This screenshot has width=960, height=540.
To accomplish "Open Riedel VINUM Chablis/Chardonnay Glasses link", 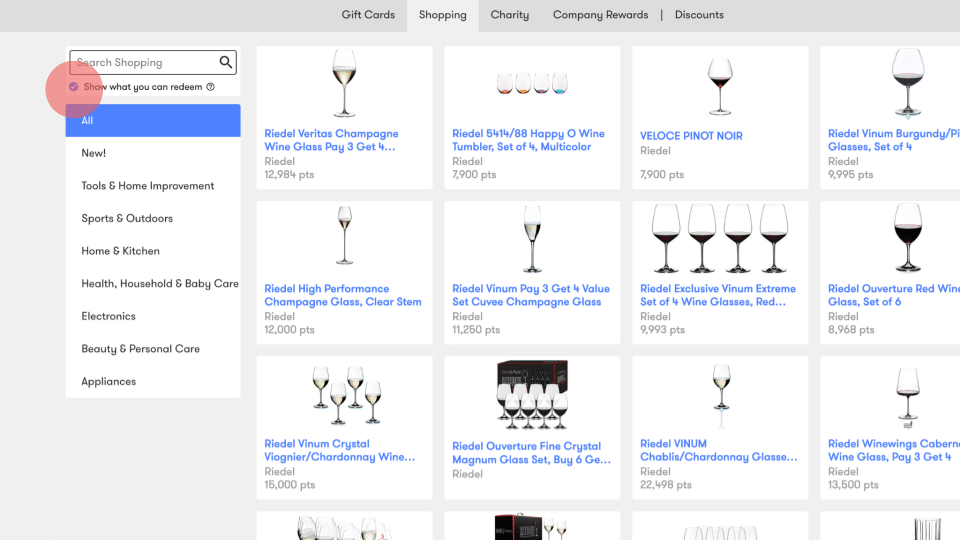I will tap(719, 450).
